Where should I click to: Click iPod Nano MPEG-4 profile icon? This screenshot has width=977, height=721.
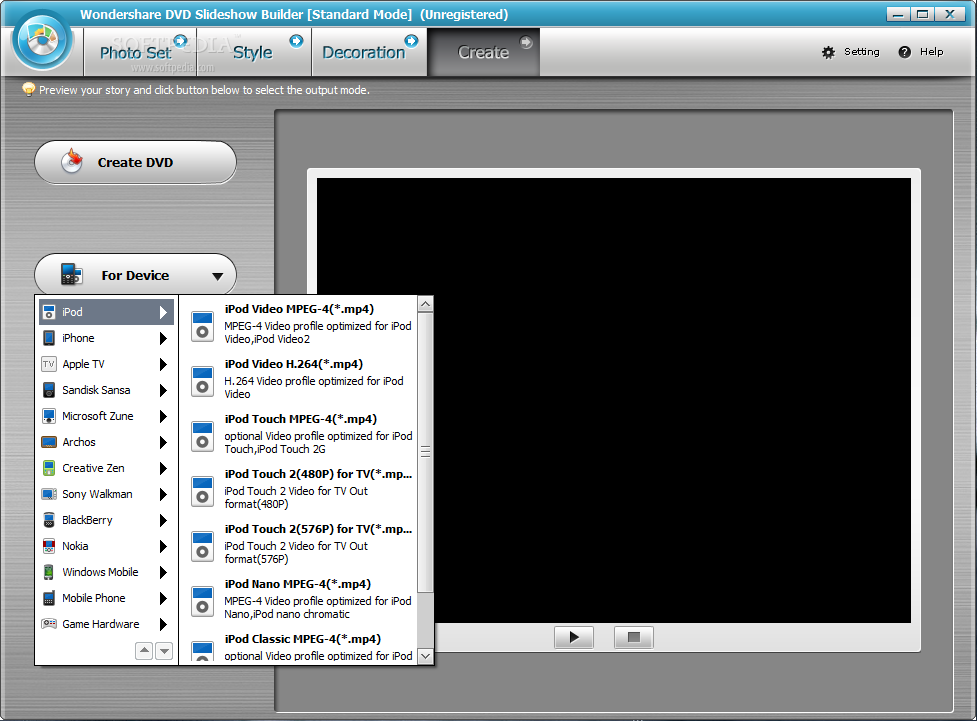(202, 600)
